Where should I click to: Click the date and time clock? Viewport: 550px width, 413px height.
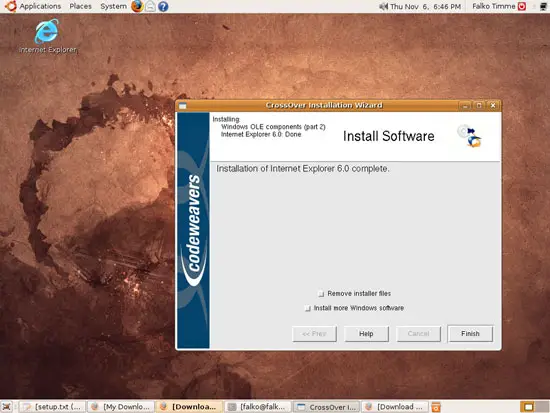[425, 6]
